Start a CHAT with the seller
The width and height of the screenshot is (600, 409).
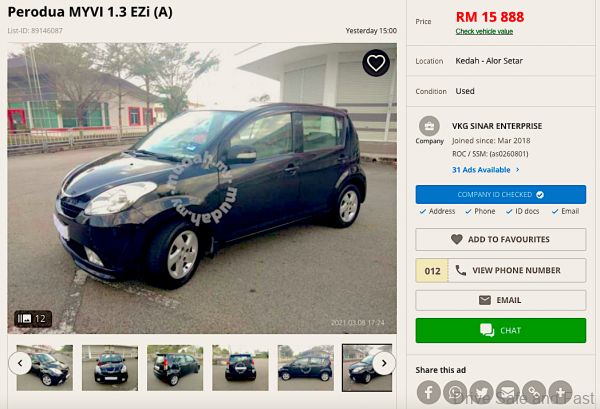(501, 330)
